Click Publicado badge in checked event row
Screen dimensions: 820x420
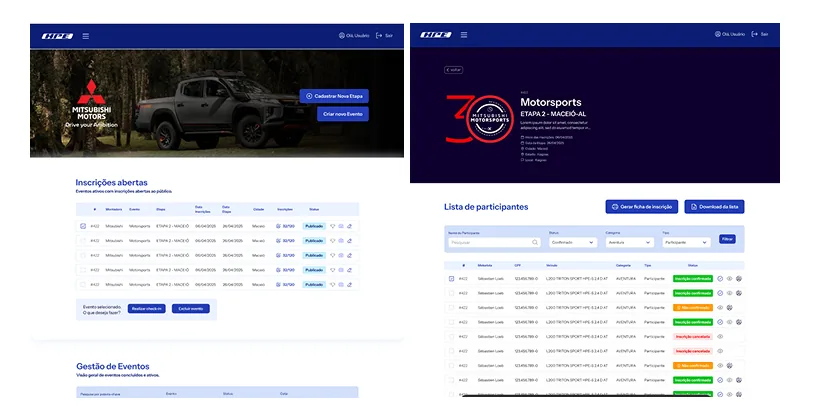tap(314, 226)
